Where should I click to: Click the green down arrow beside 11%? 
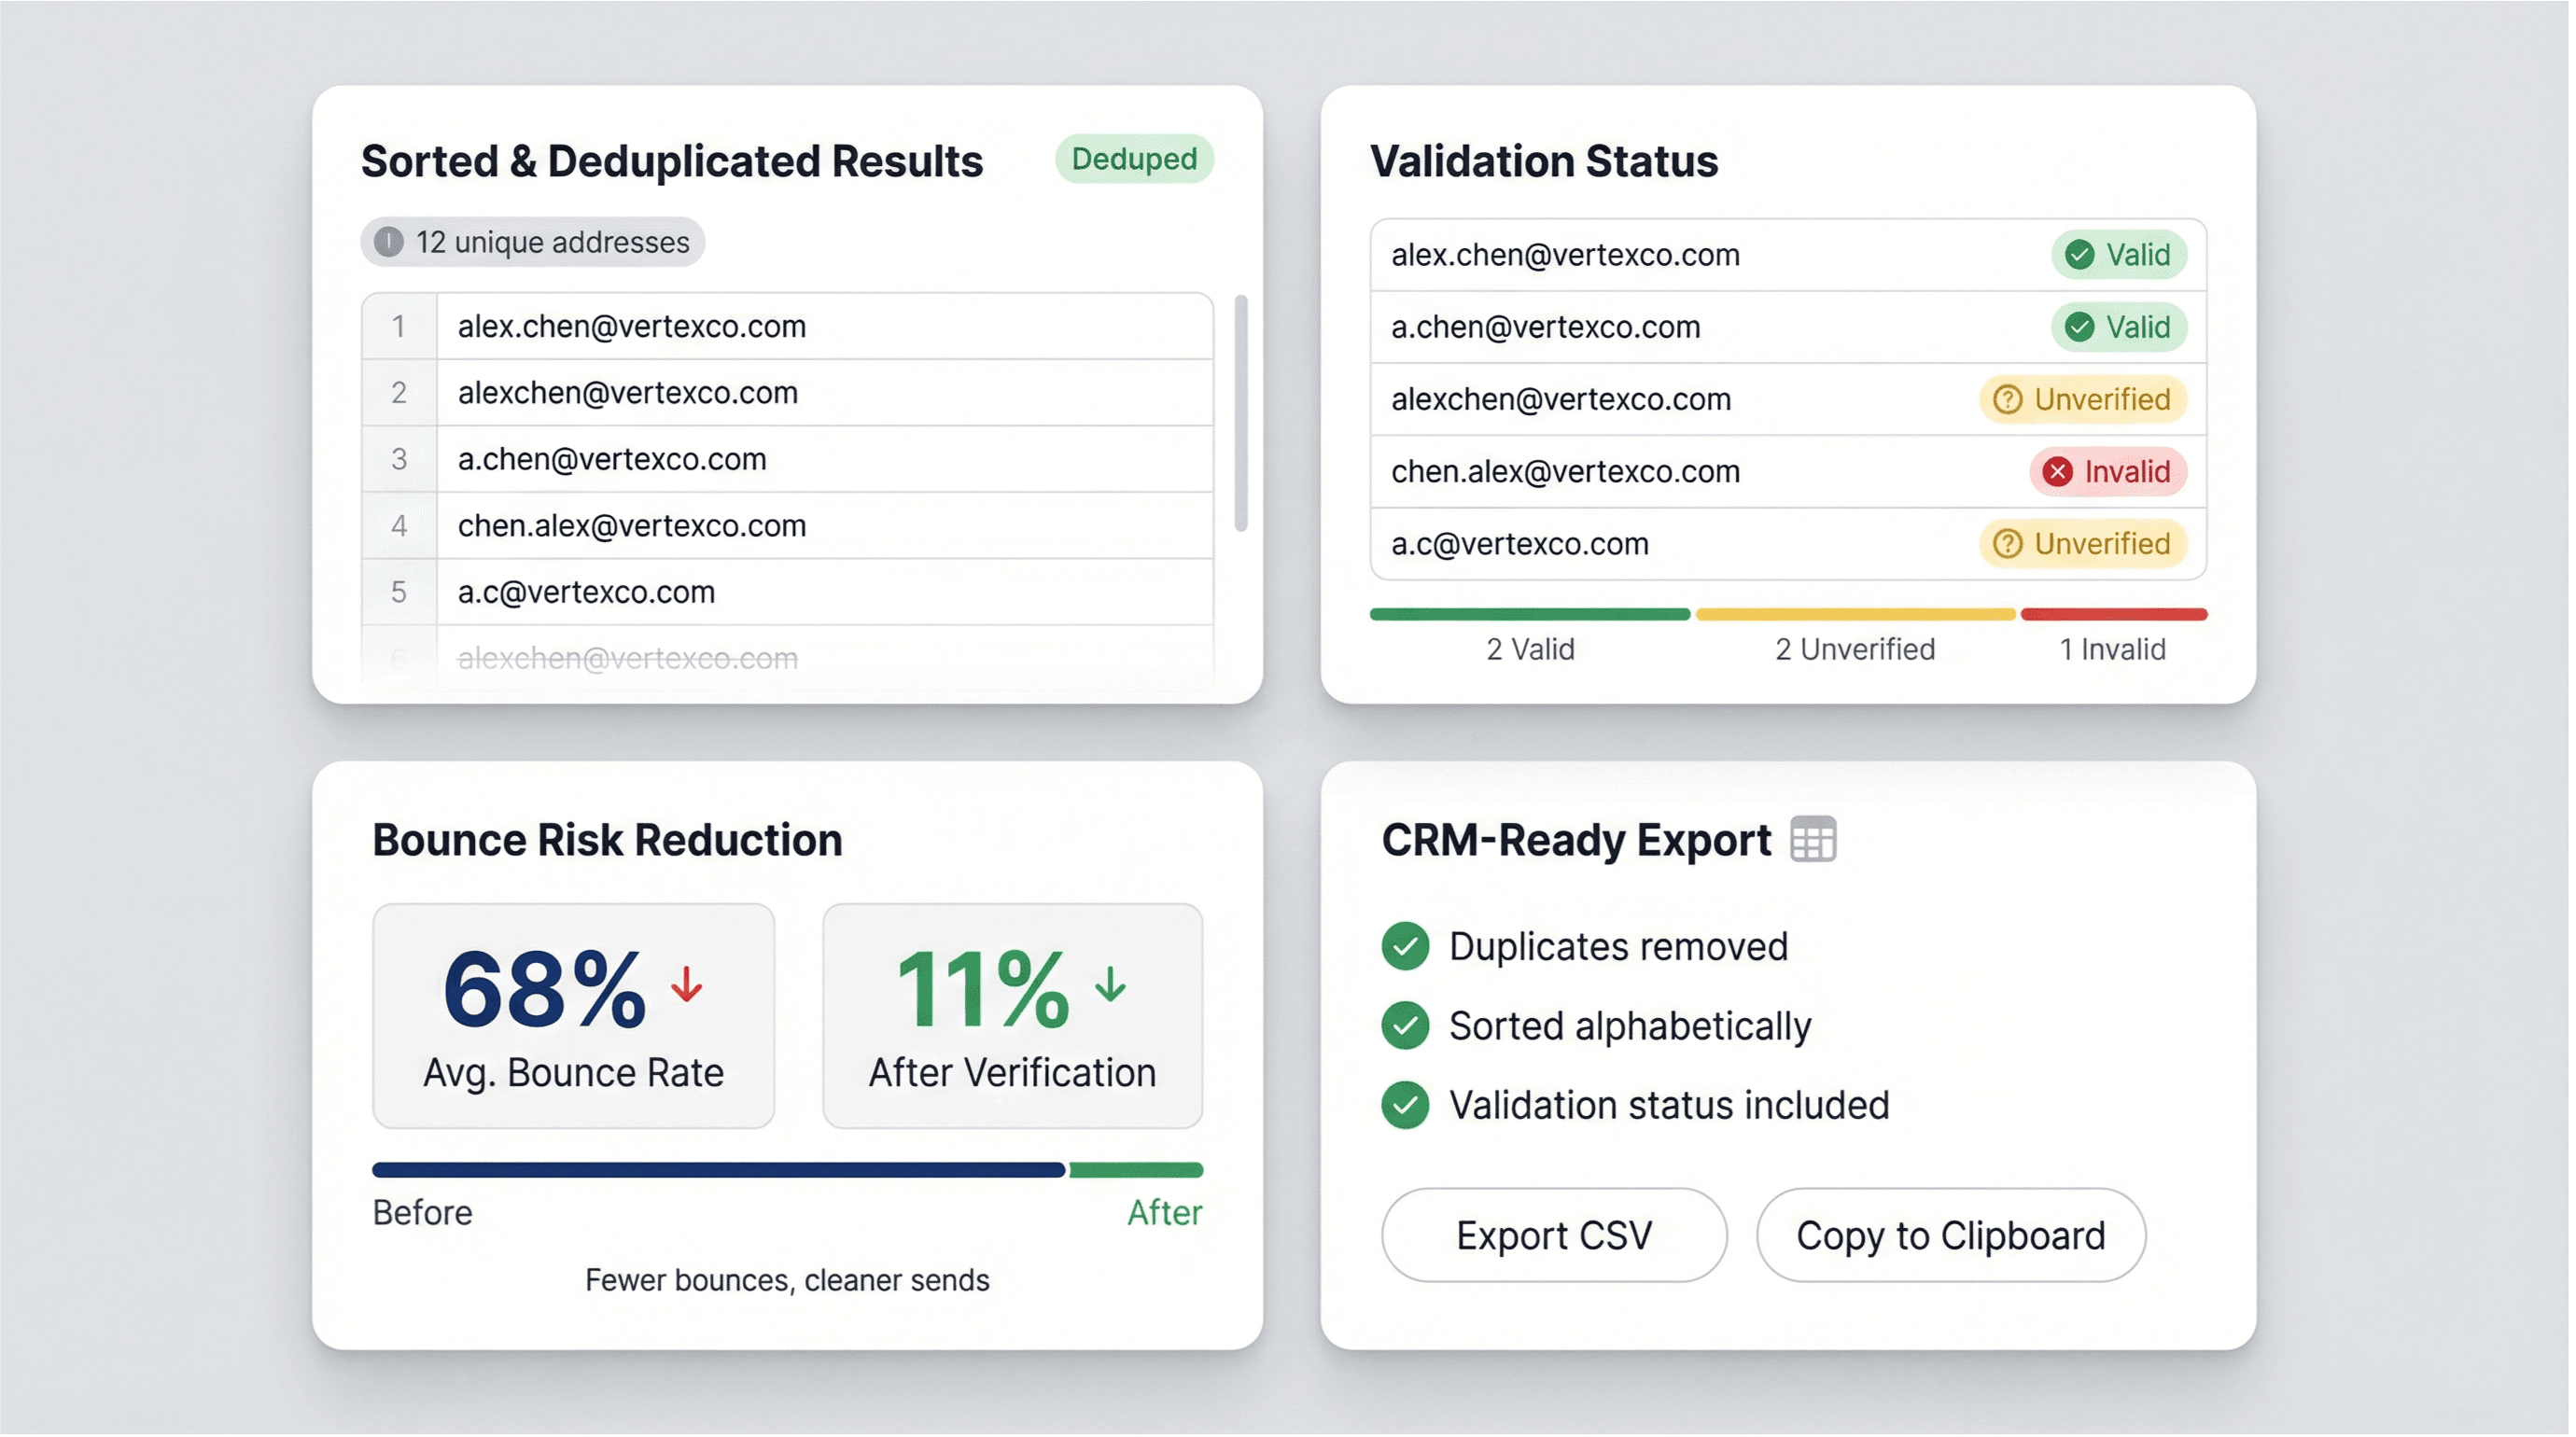[x=1110, y=985]
